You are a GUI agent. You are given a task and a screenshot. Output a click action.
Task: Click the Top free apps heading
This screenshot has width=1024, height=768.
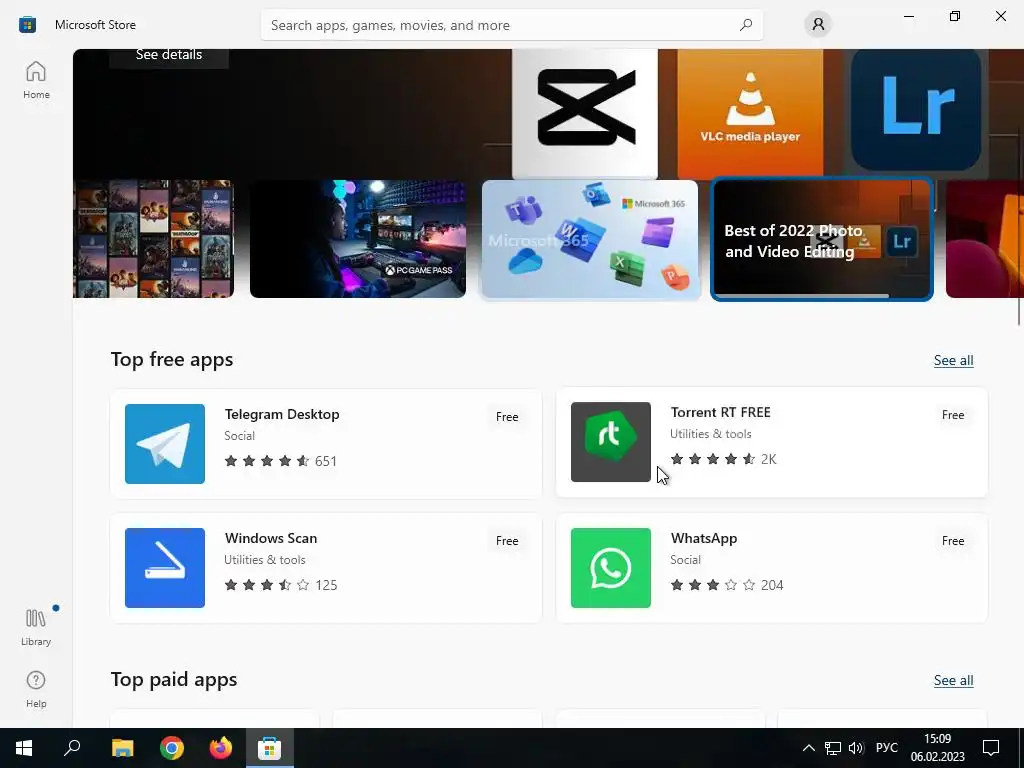[172, 359]
